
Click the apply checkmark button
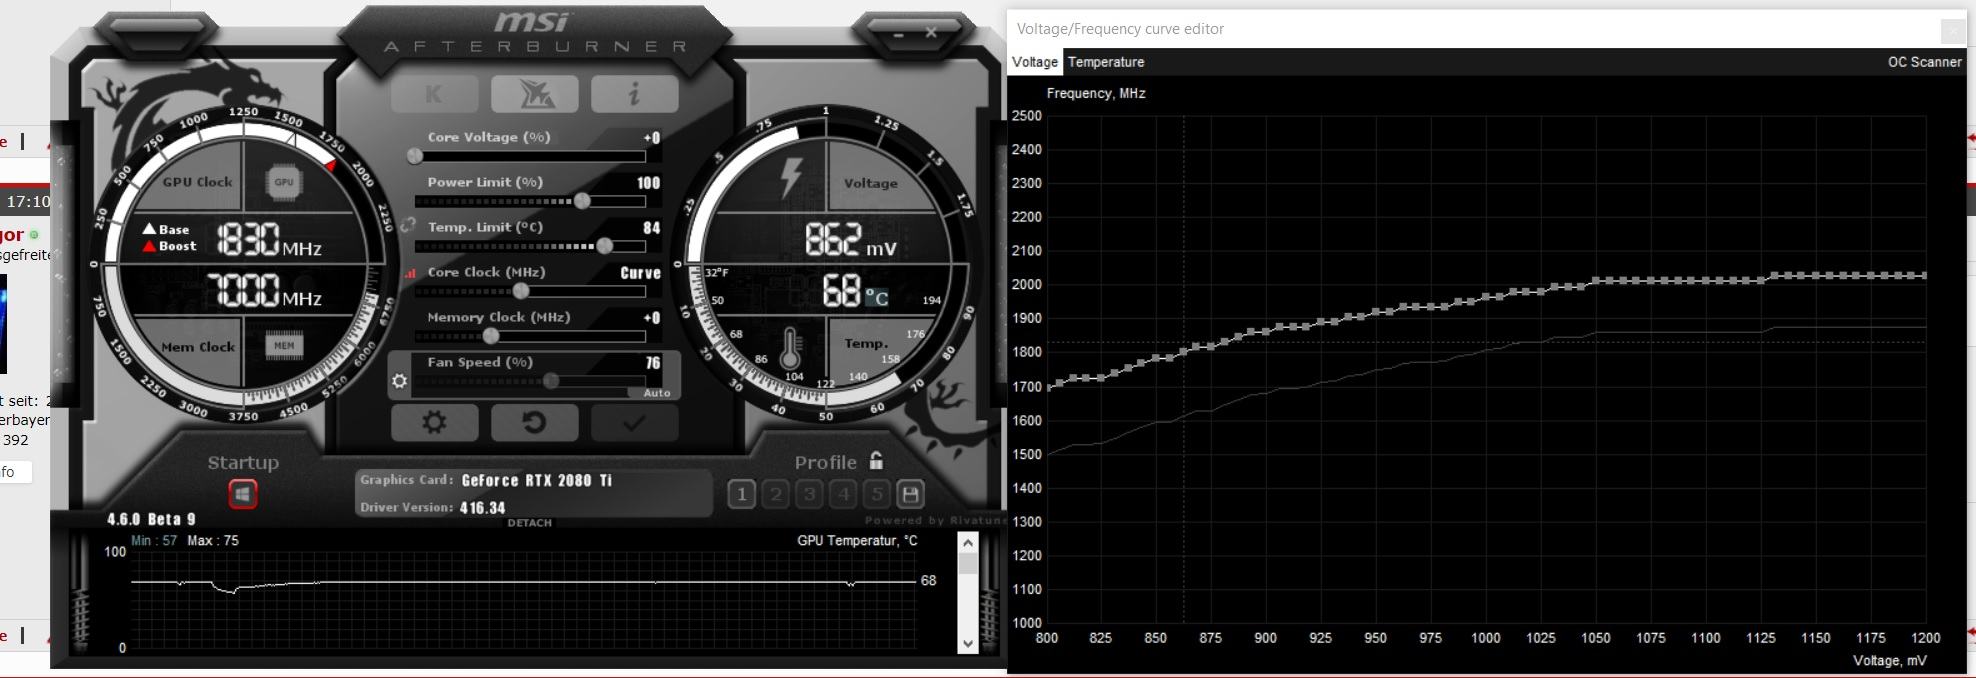pyautogui.click(x=634, y=422)
